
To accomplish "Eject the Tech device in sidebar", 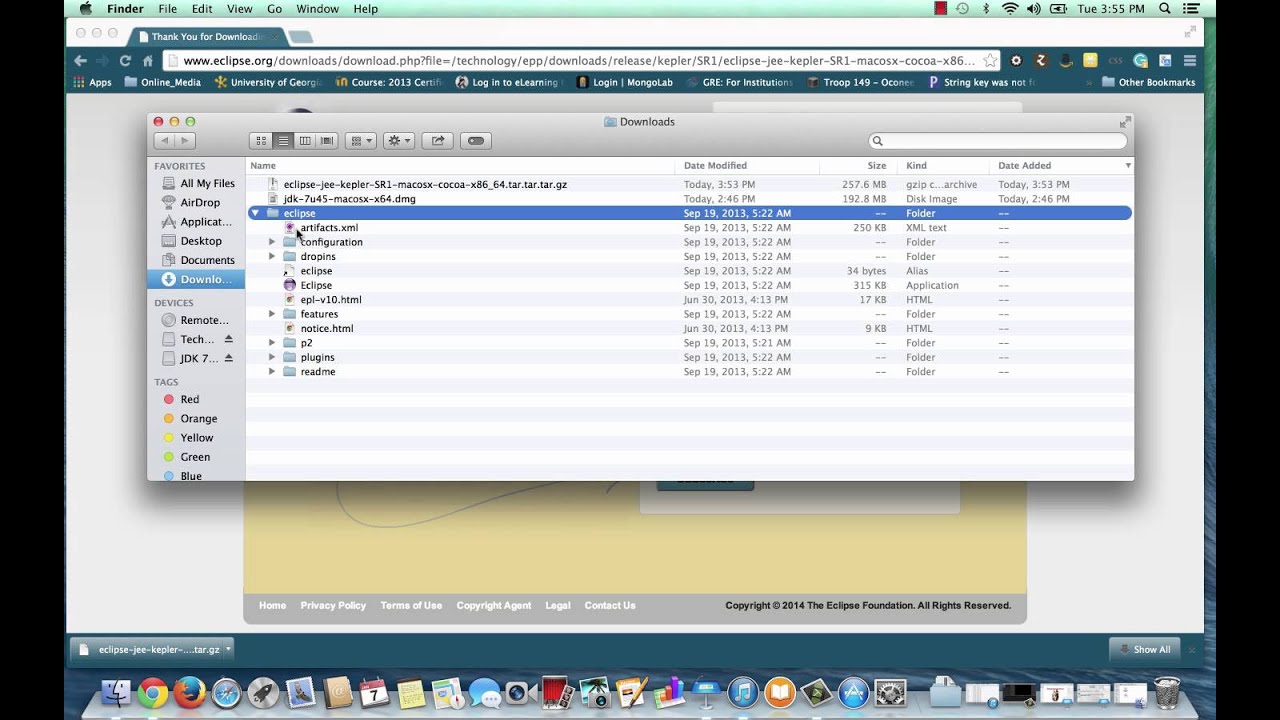I will [x=228, y=339].
